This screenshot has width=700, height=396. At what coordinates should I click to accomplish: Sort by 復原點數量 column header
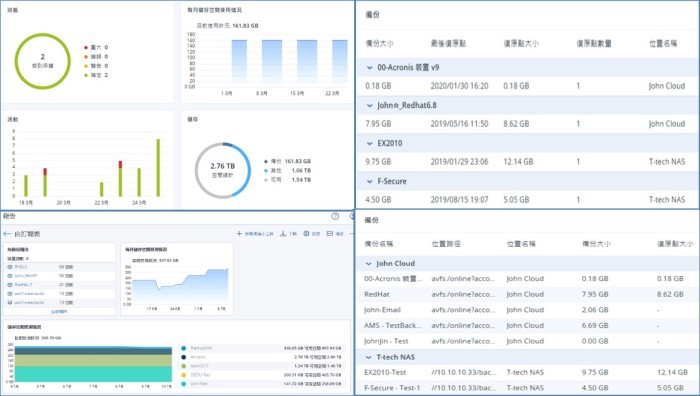594,43
